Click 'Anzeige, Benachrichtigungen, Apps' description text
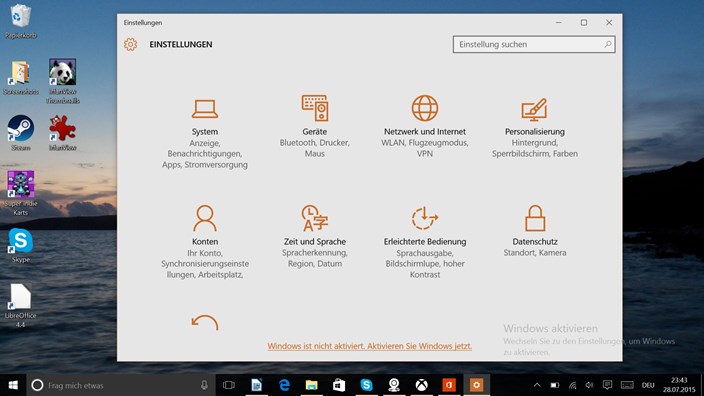The height and width of the screenshot is (396, 704). click(x=205, y=154)
